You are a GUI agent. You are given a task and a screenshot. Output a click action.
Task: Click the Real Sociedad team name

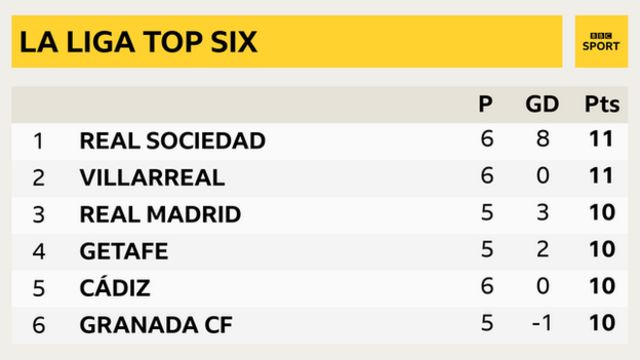[x=173, y=141]
